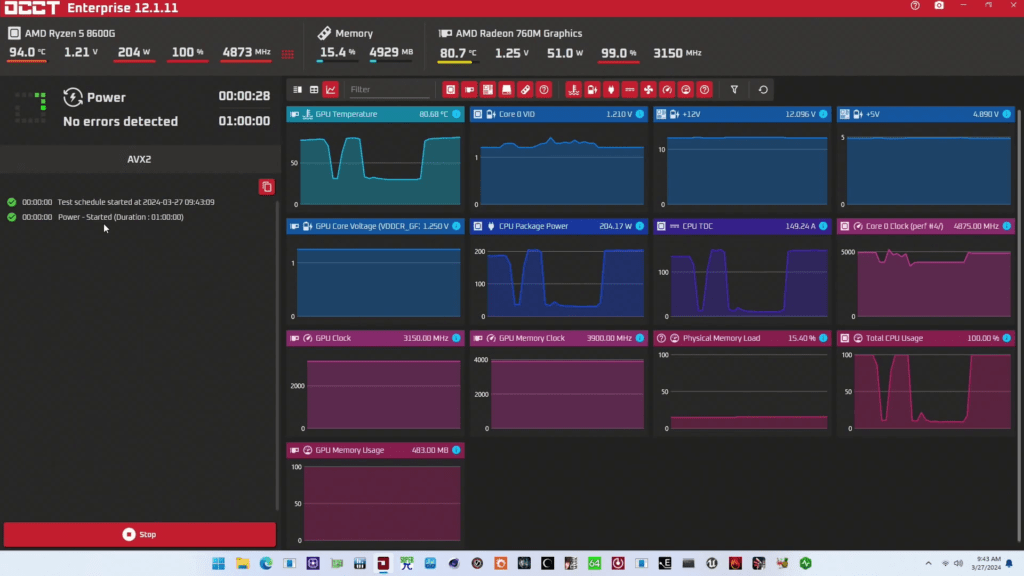Click the AVX2 instruction set label
Viewport: 1024px width, 576px height.
tap(139, 159)
